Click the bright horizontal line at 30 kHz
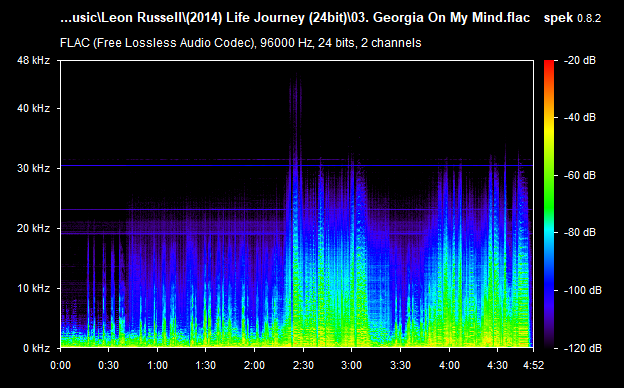The image size is (624, 388). (297, 165)
